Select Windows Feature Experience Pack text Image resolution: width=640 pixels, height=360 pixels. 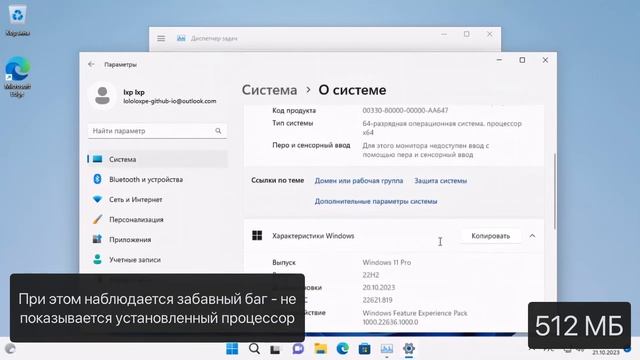pos(415,313)
